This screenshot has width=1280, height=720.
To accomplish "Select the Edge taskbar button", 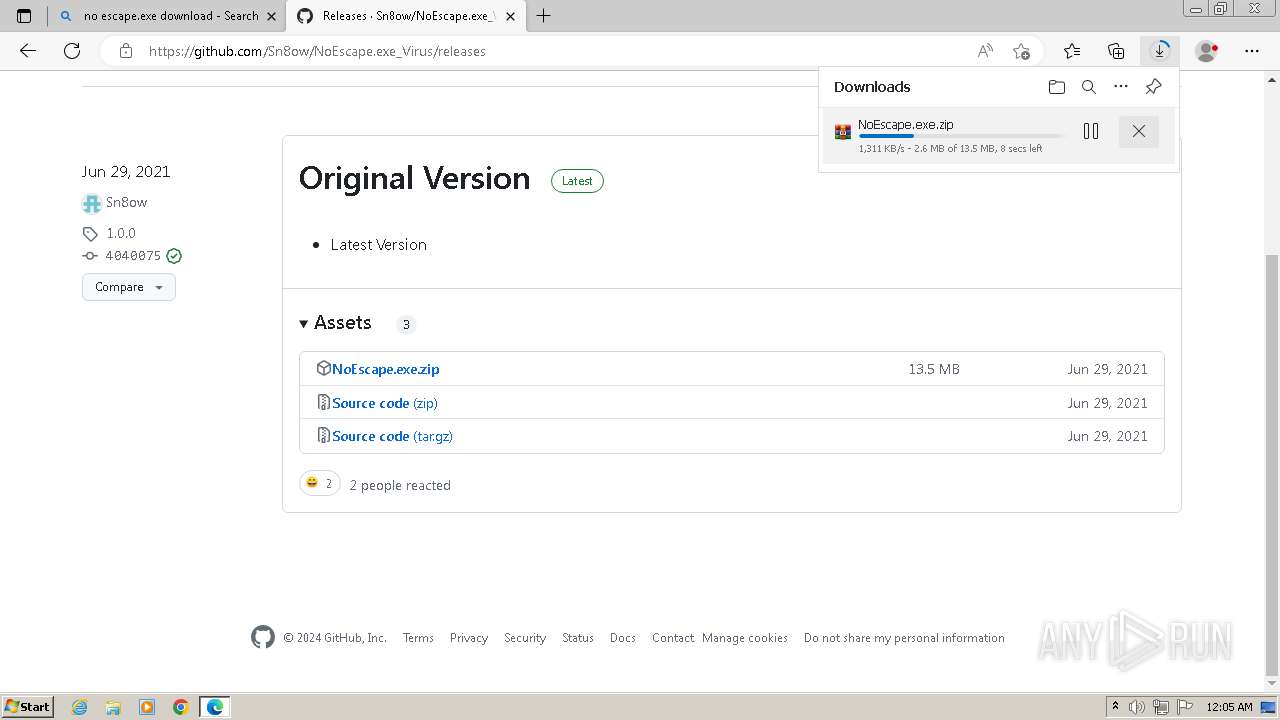I will [x=215, y=707].
